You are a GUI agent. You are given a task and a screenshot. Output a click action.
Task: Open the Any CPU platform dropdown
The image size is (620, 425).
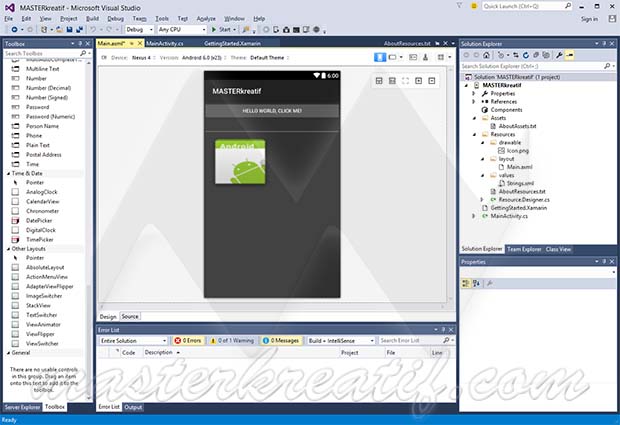tap(182, 30)
